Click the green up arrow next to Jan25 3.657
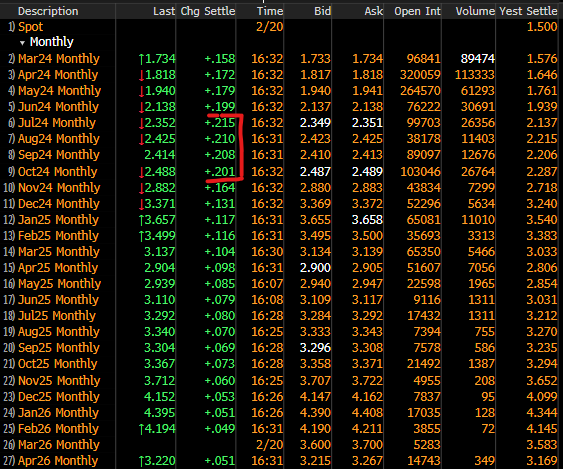Viewport: 563px width, 469px height. pos(141,220)
